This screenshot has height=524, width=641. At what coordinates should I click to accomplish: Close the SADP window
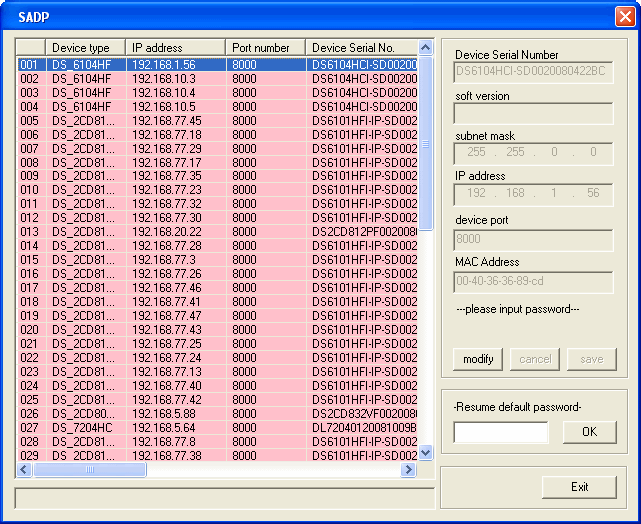622,17
